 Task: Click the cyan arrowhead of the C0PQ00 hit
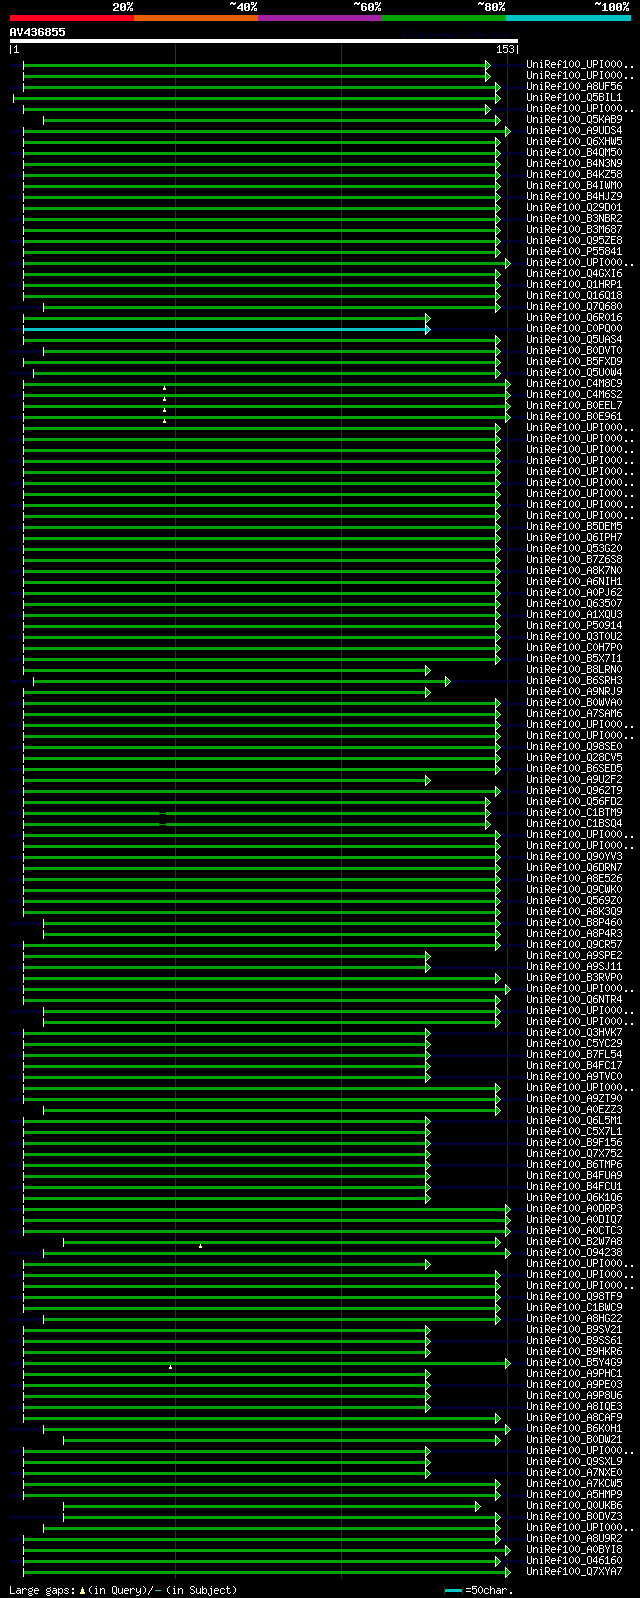pyautogui.click(x=428, y=329)
